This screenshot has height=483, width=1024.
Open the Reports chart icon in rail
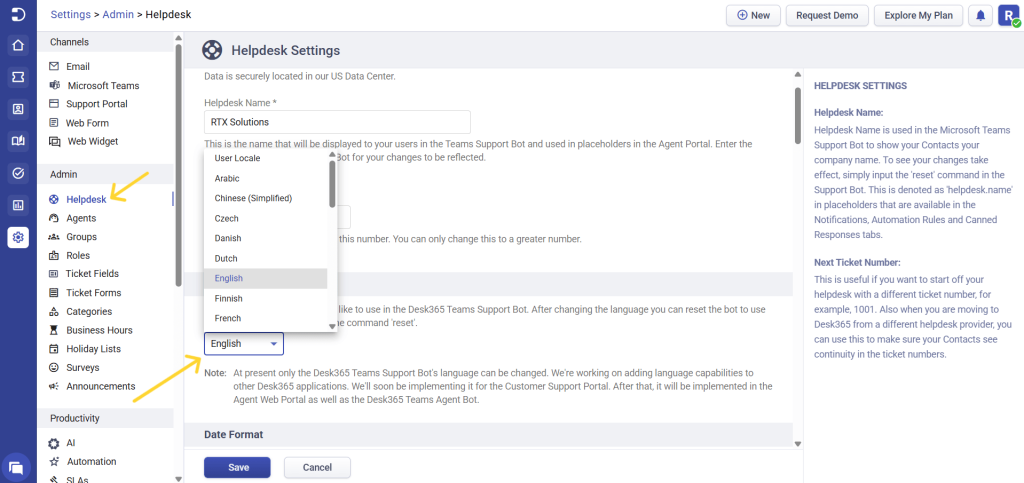click(x=18, y=205)
